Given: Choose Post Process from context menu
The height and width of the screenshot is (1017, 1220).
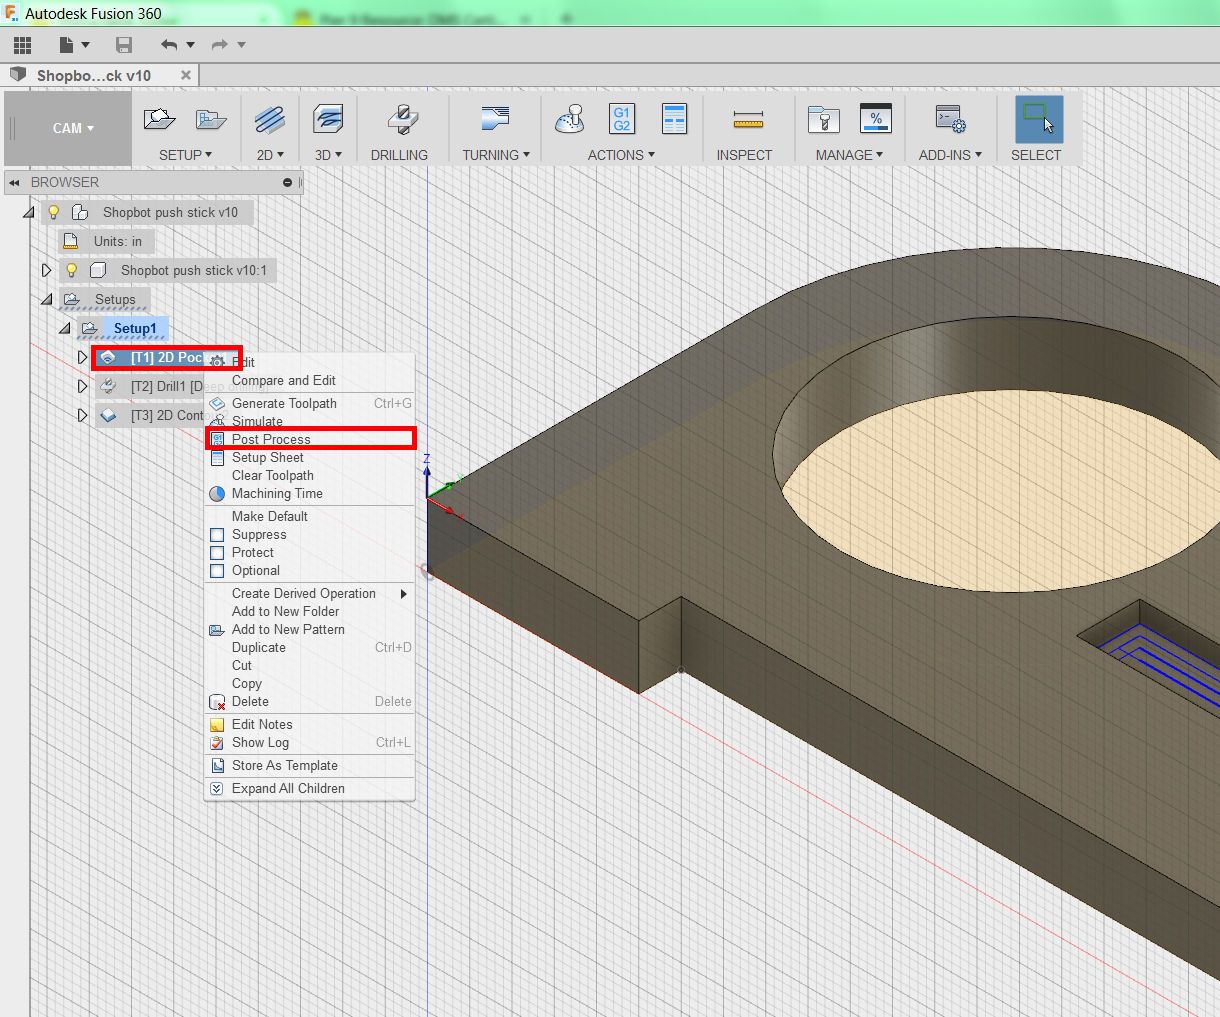Looking at the screenshot, I should 271,439.
